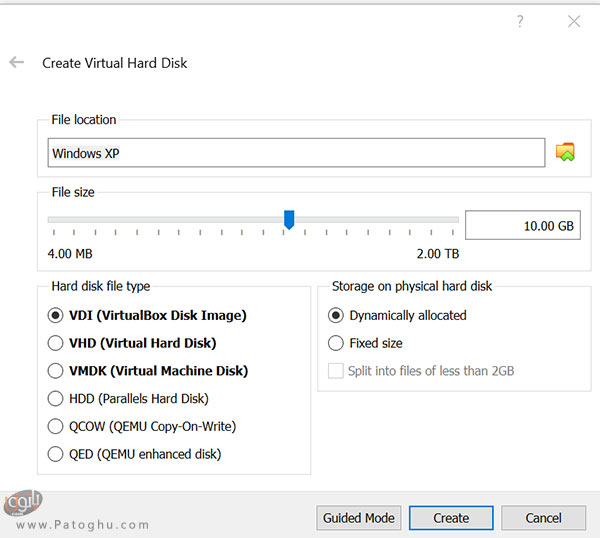This screenshot has width=600, height=538.
Task: Click the 10.00 GB size input box
Action: pyautogui.click(x=523, y=225)
